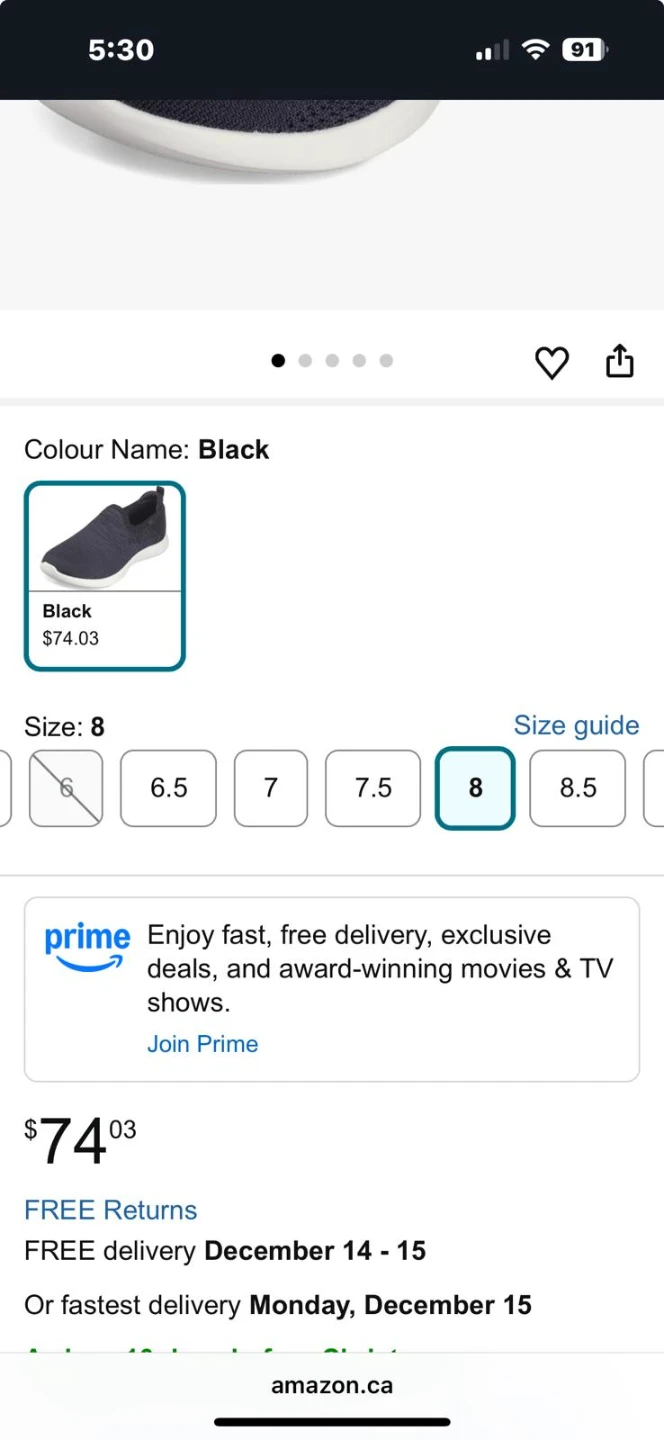The height and width of the screenshot is (1440, 664).
Task: Tap the shoe product image
Action: click(250, 140)
